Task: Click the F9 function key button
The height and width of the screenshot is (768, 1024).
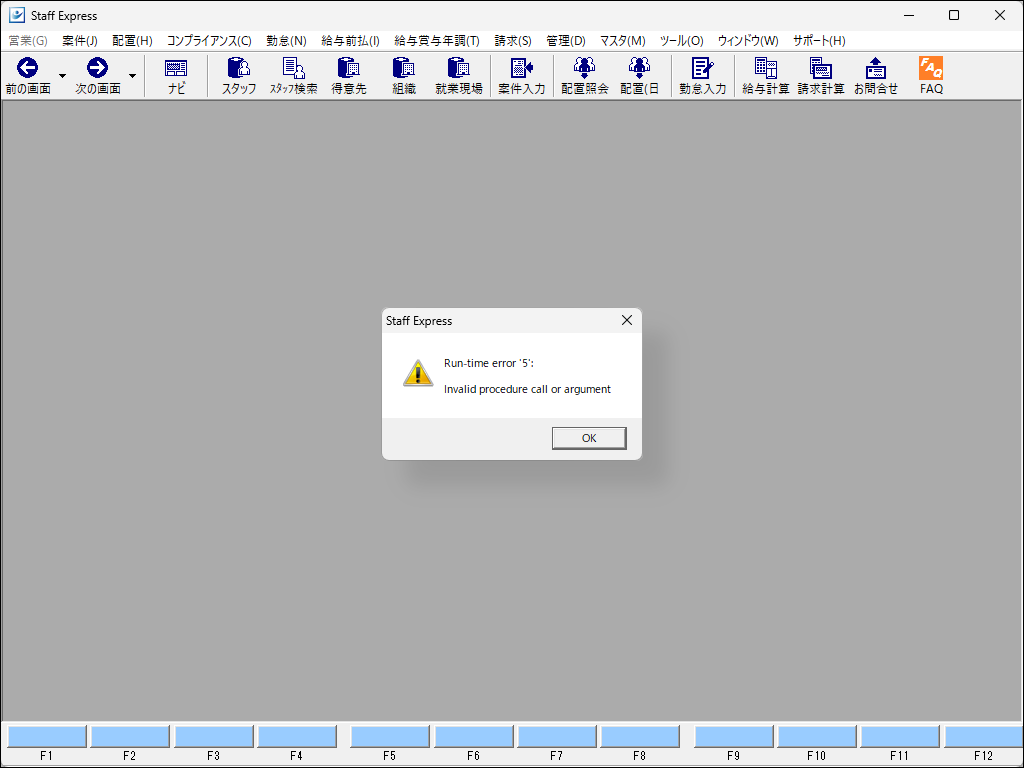Action: (733, 737)
